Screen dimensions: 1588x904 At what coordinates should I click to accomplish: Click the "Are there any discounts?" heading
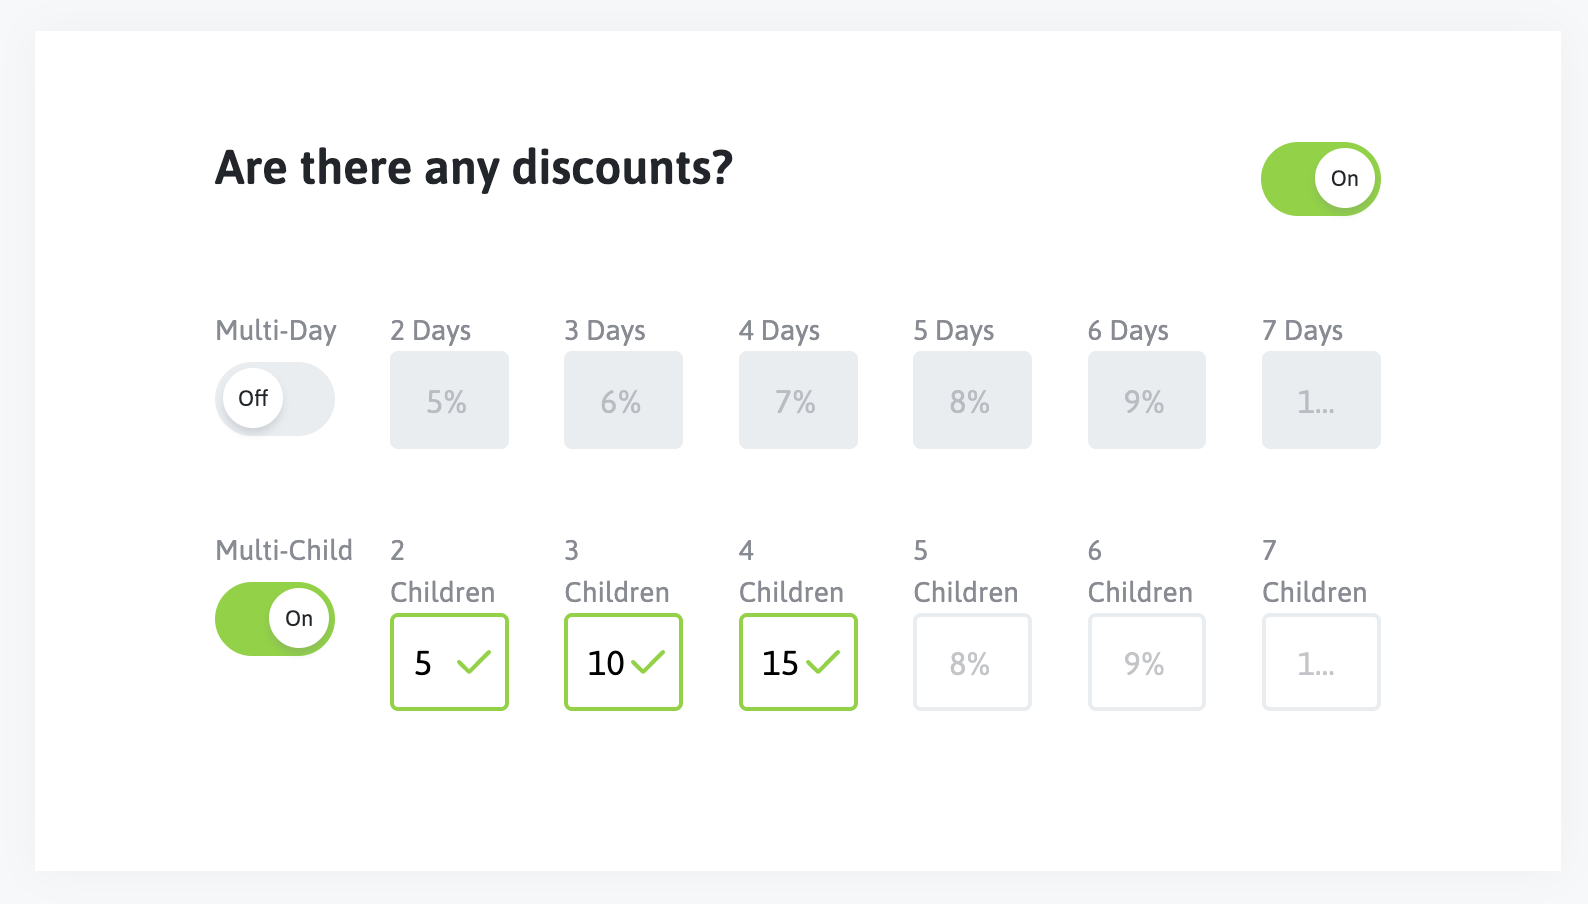coord(474,168)
